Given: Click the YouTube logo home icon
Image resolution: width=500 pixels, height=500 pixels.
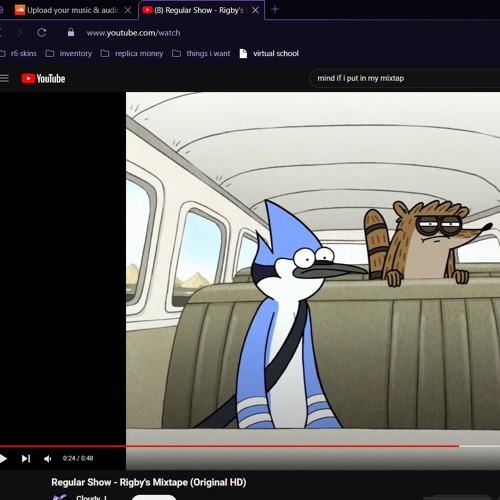Looking at the screenshot, I should coord(43,79).
